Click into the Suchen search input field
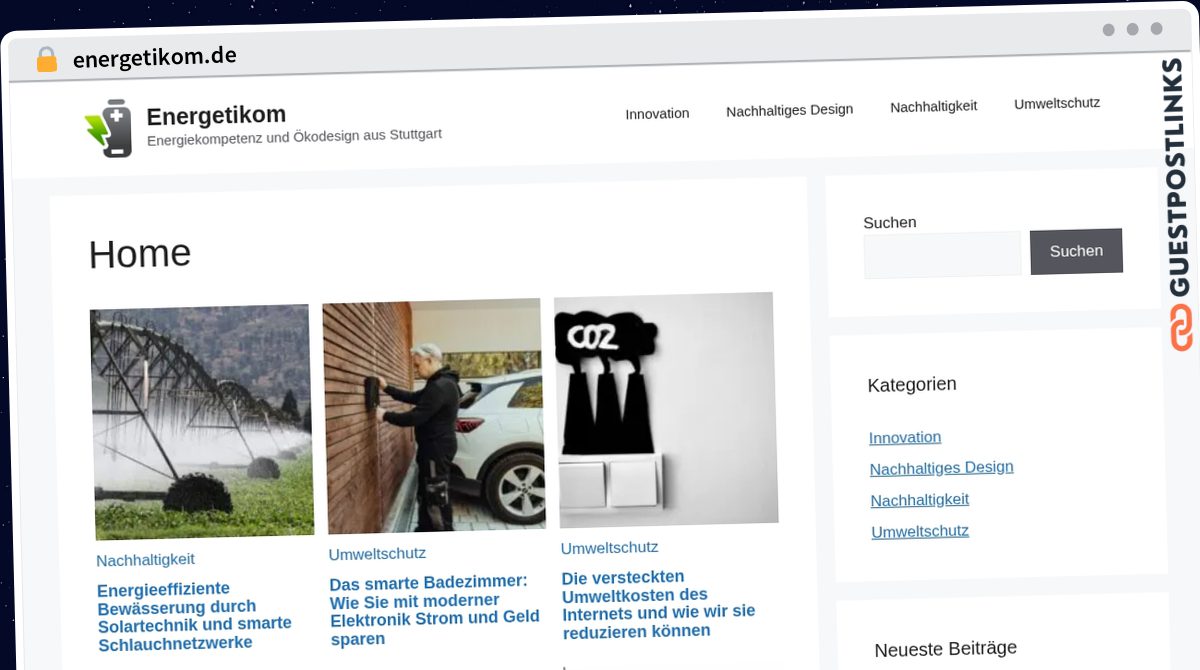Viewport: 1200px width, 670px height. pos(942,255)
